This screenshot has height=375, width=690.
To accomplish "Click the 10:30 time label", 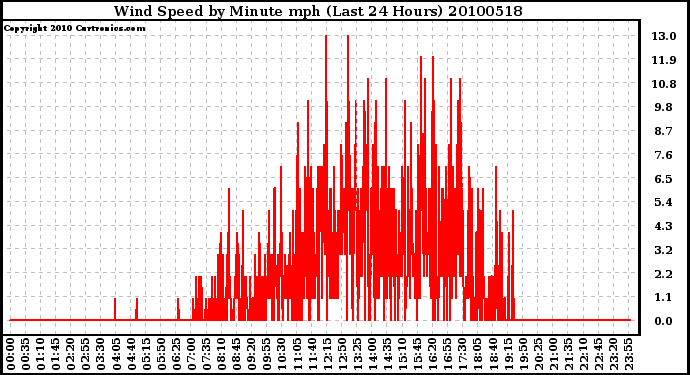I will [282, 355].
